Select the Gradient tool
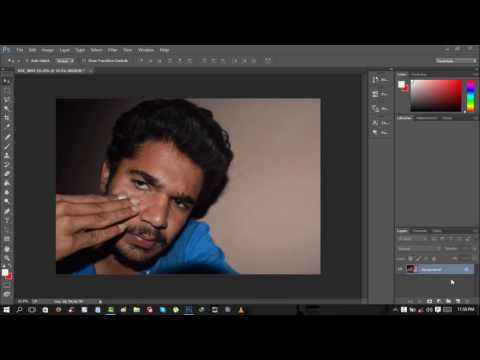The width and height of the screenshot is (480, 360). [6, 183]
